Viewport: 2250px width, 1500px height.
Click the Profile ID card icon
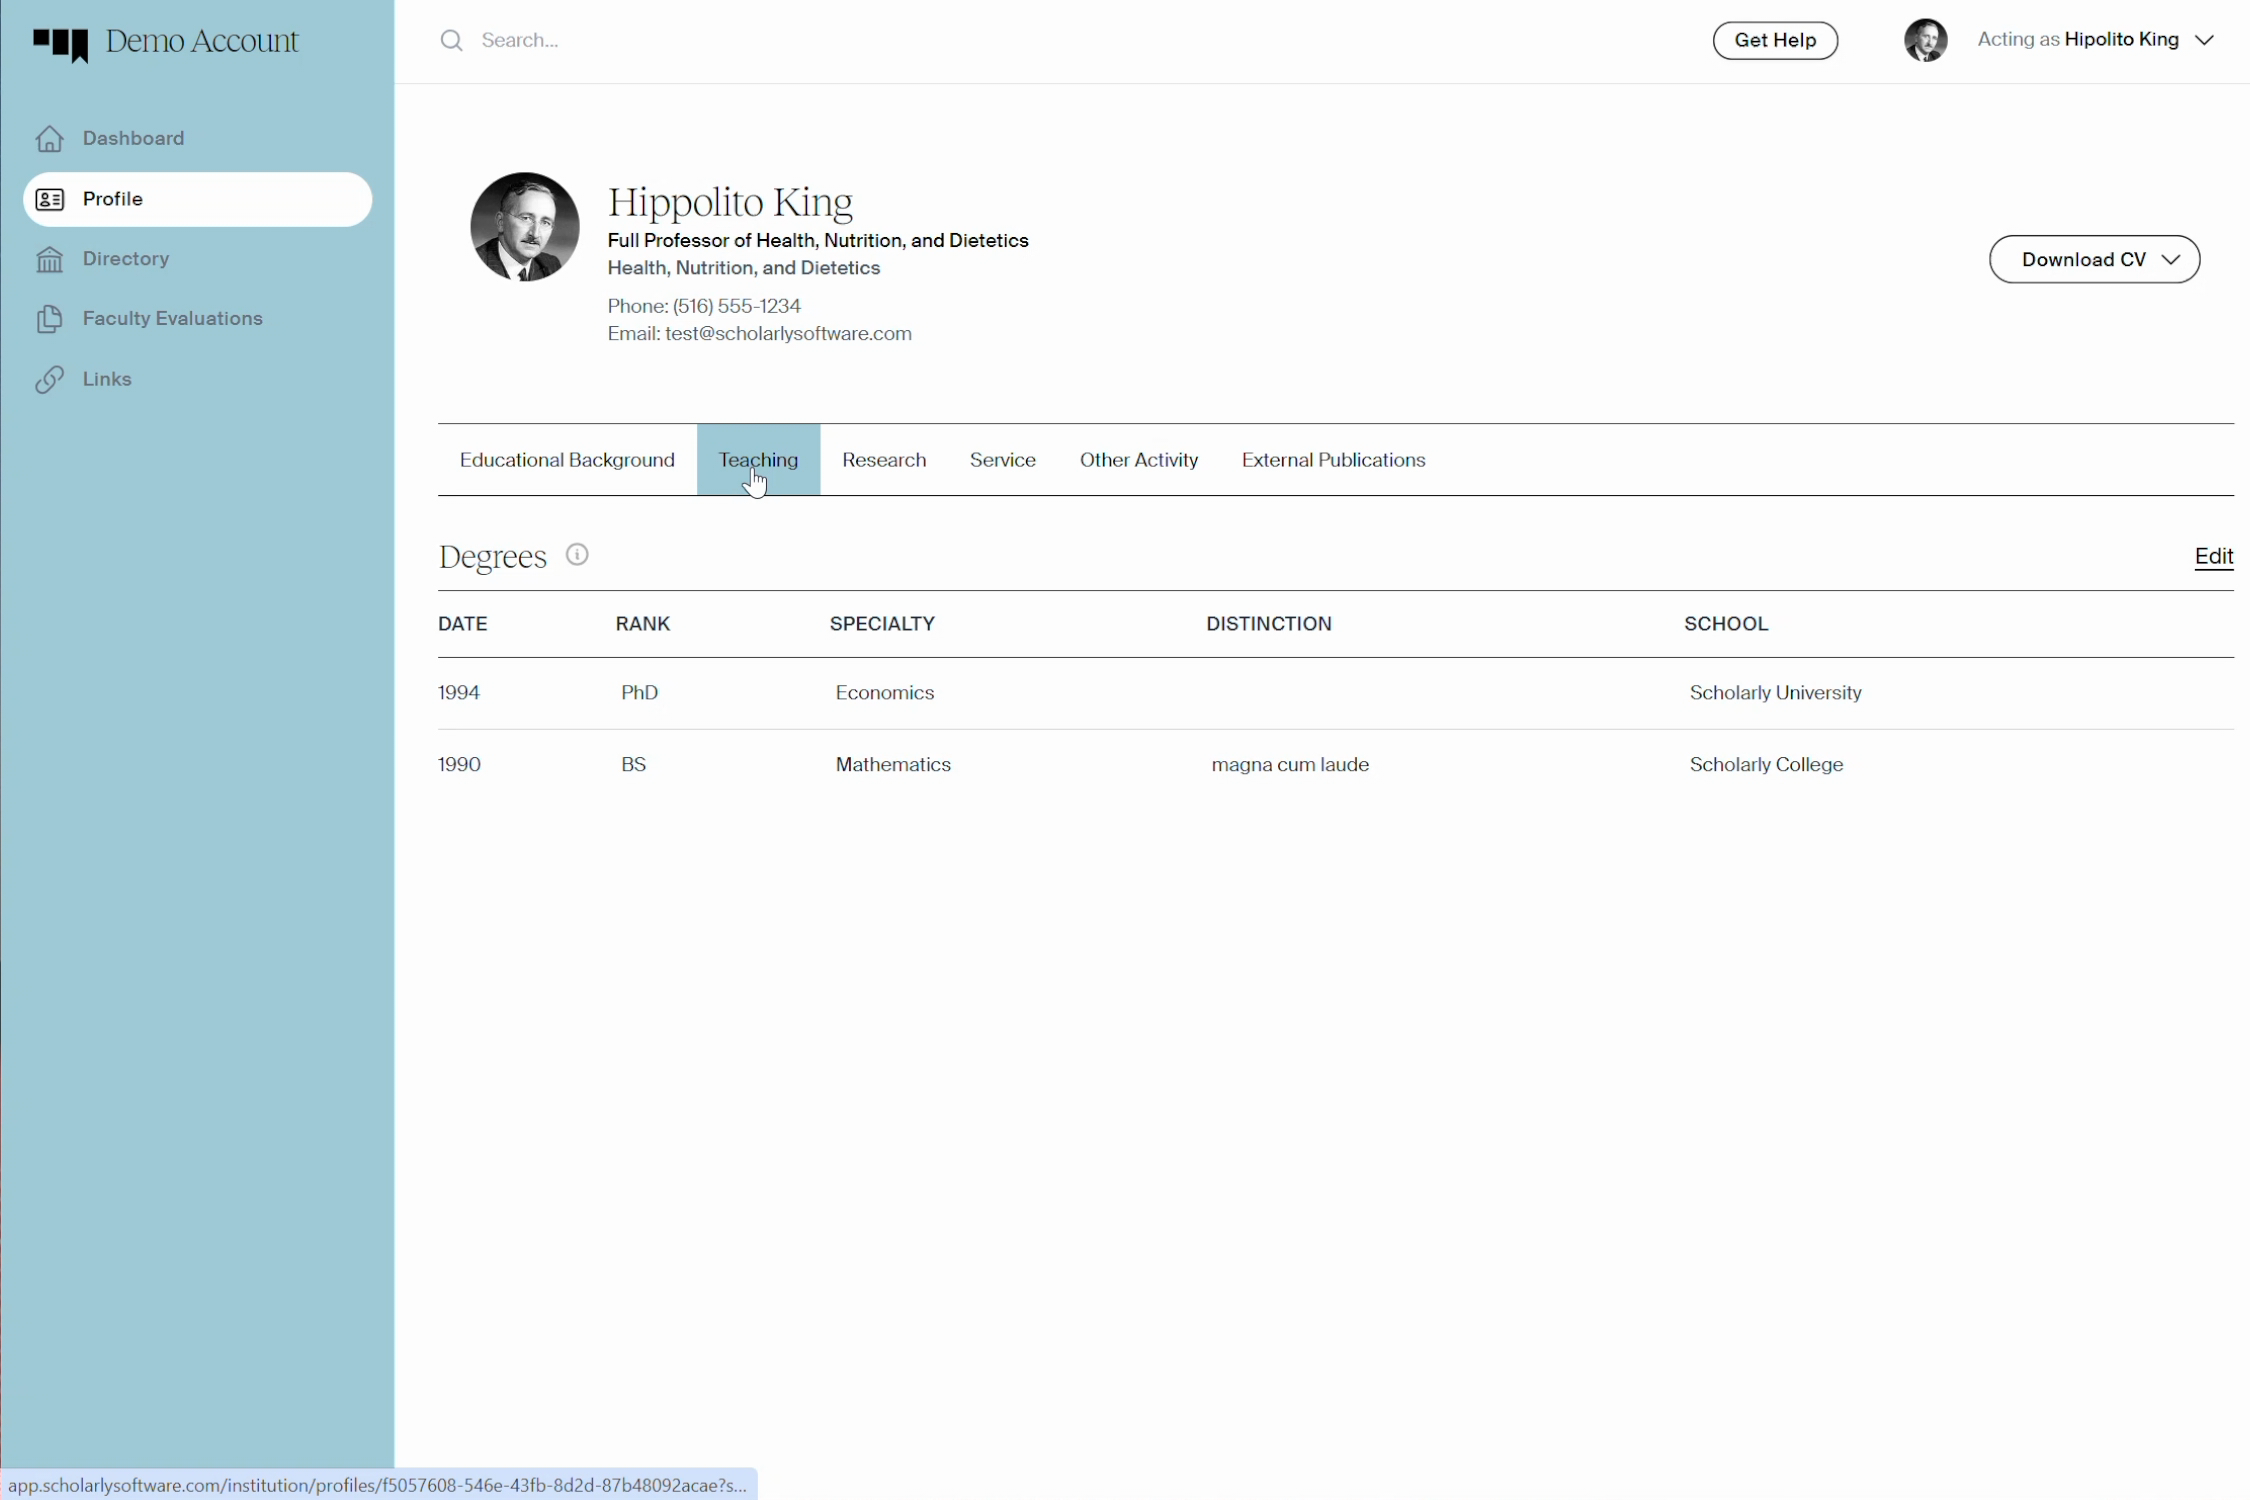click(x=49, y=199)
